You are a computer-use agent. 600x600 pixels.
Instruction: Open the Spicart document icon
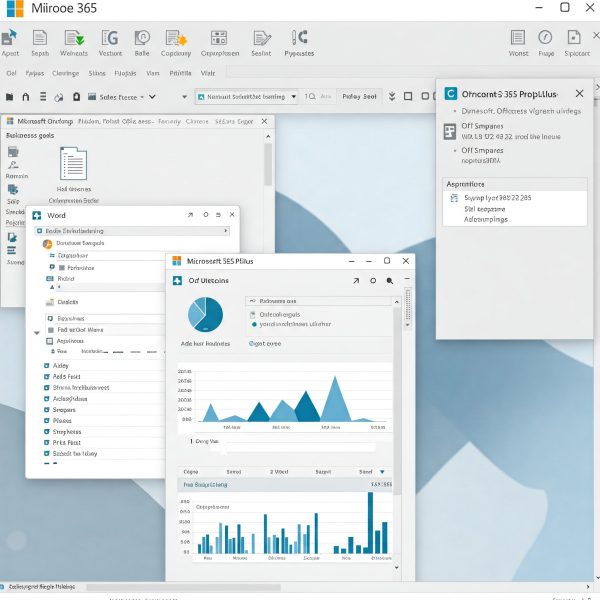(574, 38)
